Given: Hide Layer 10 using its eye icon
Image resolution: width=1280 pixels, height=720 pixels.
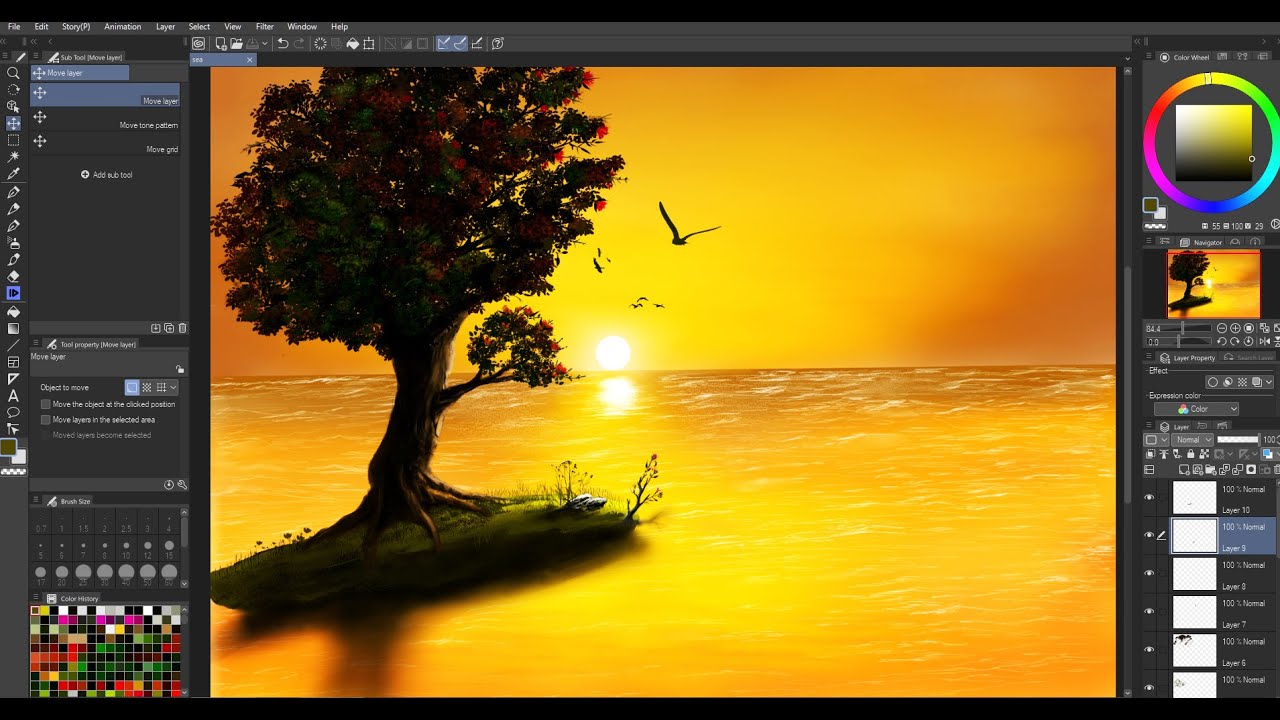Looking at the screenshot, I should pos(1149,497).
